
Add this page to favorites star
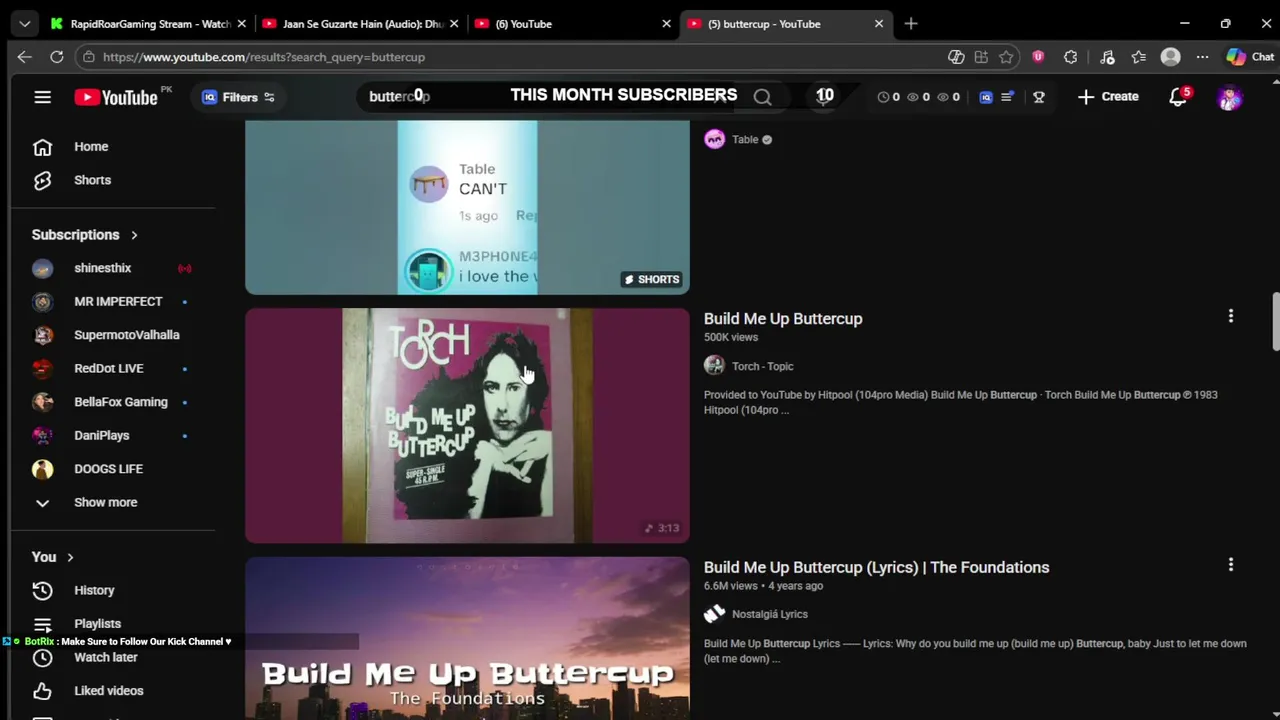point(1006,57)
